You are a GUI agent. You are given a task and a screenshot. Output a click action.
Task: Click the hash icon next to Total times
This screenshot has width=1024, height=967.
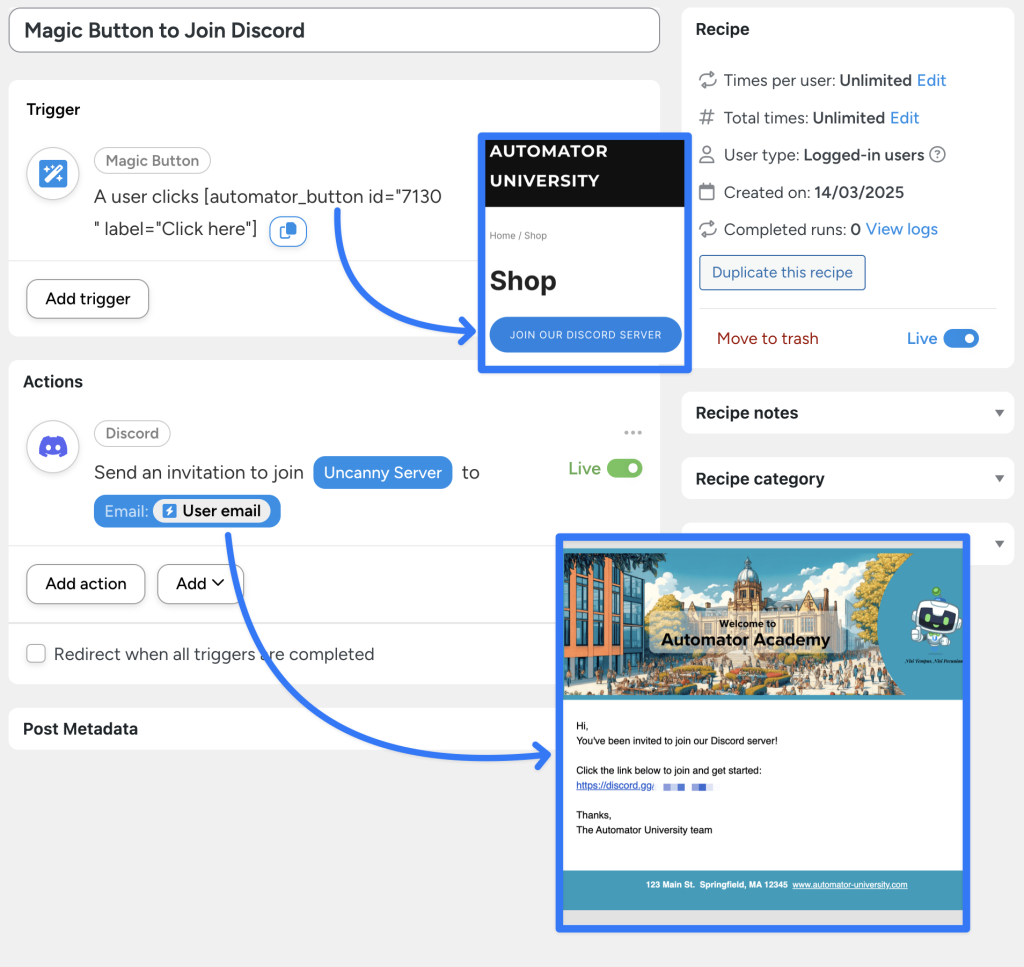707,117
